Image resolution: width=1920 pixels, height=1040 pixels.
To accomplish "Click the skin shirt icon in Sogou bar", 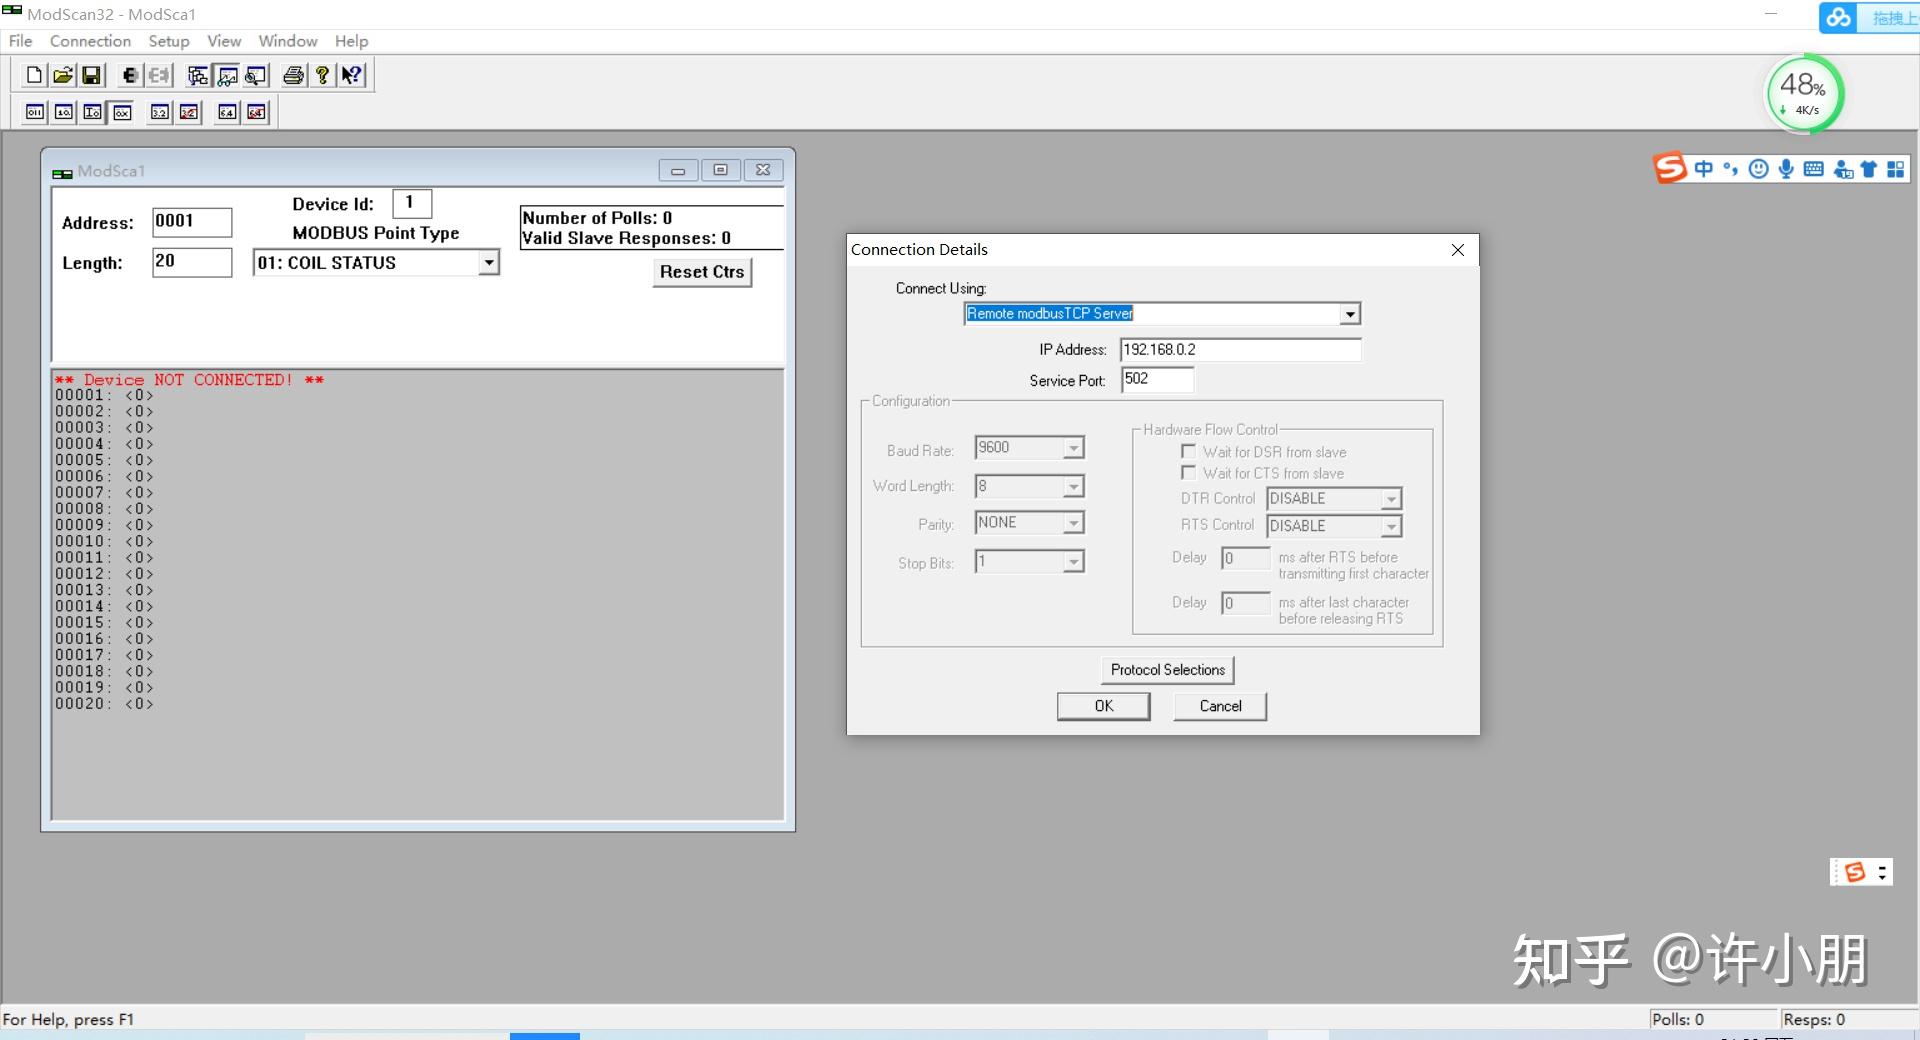I will tap(1868, 169).
